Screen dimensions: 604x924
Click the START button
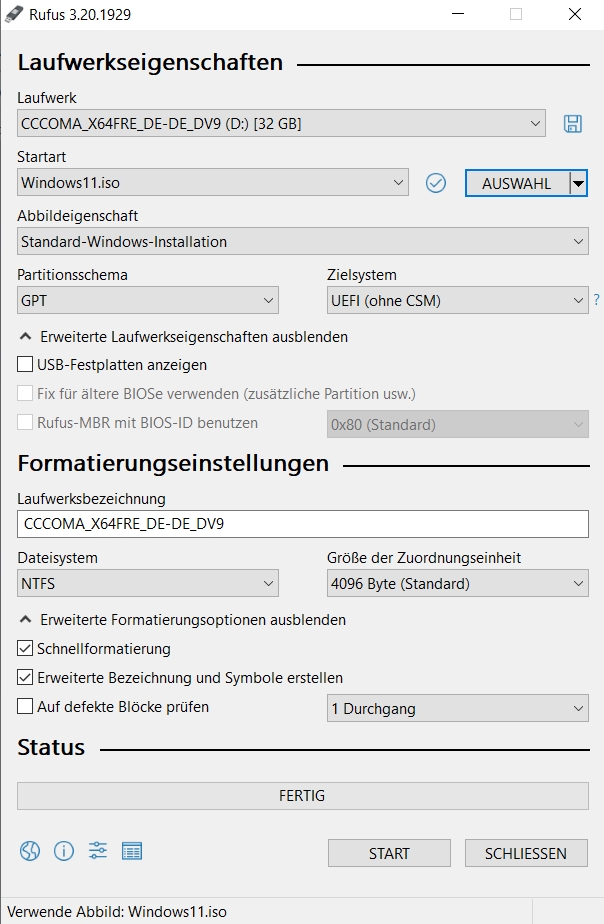click(x=390, y=853)
